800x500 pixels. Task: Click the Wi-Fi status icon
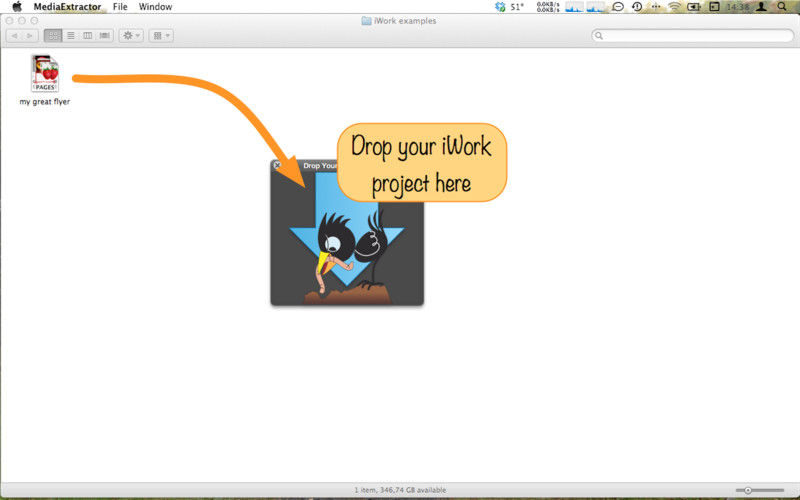click(674, 7)
